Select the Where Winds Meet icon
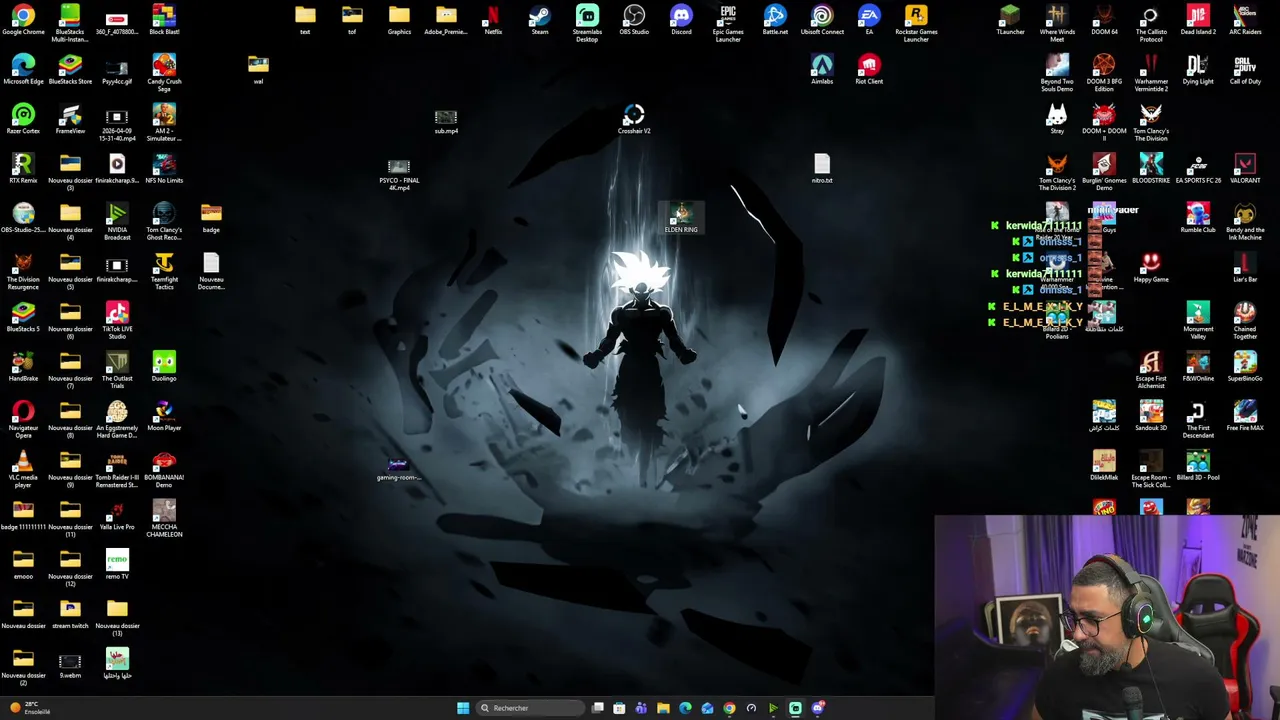 click(1057, 23)
